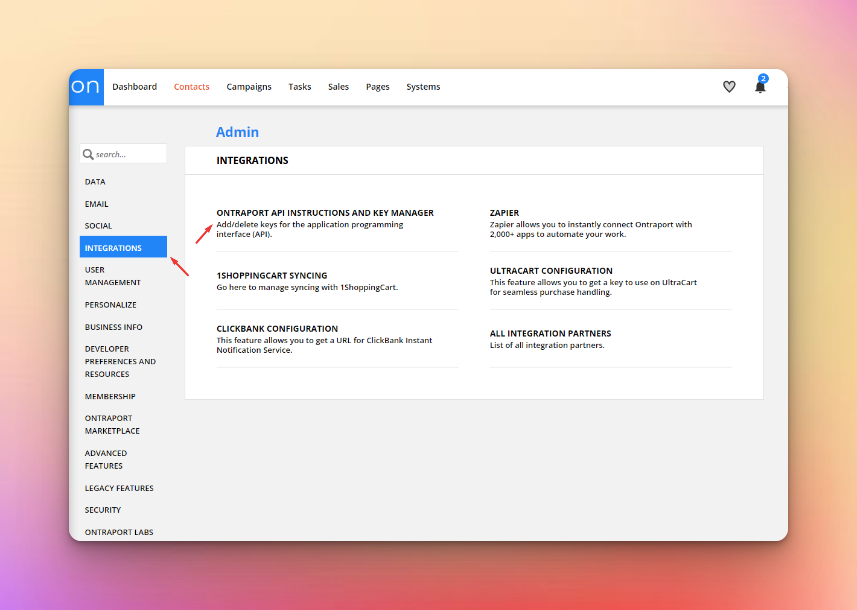
Task: Select EMAIL in the admin sidebar
Action: pyautogui.click(x=97, y=204)
